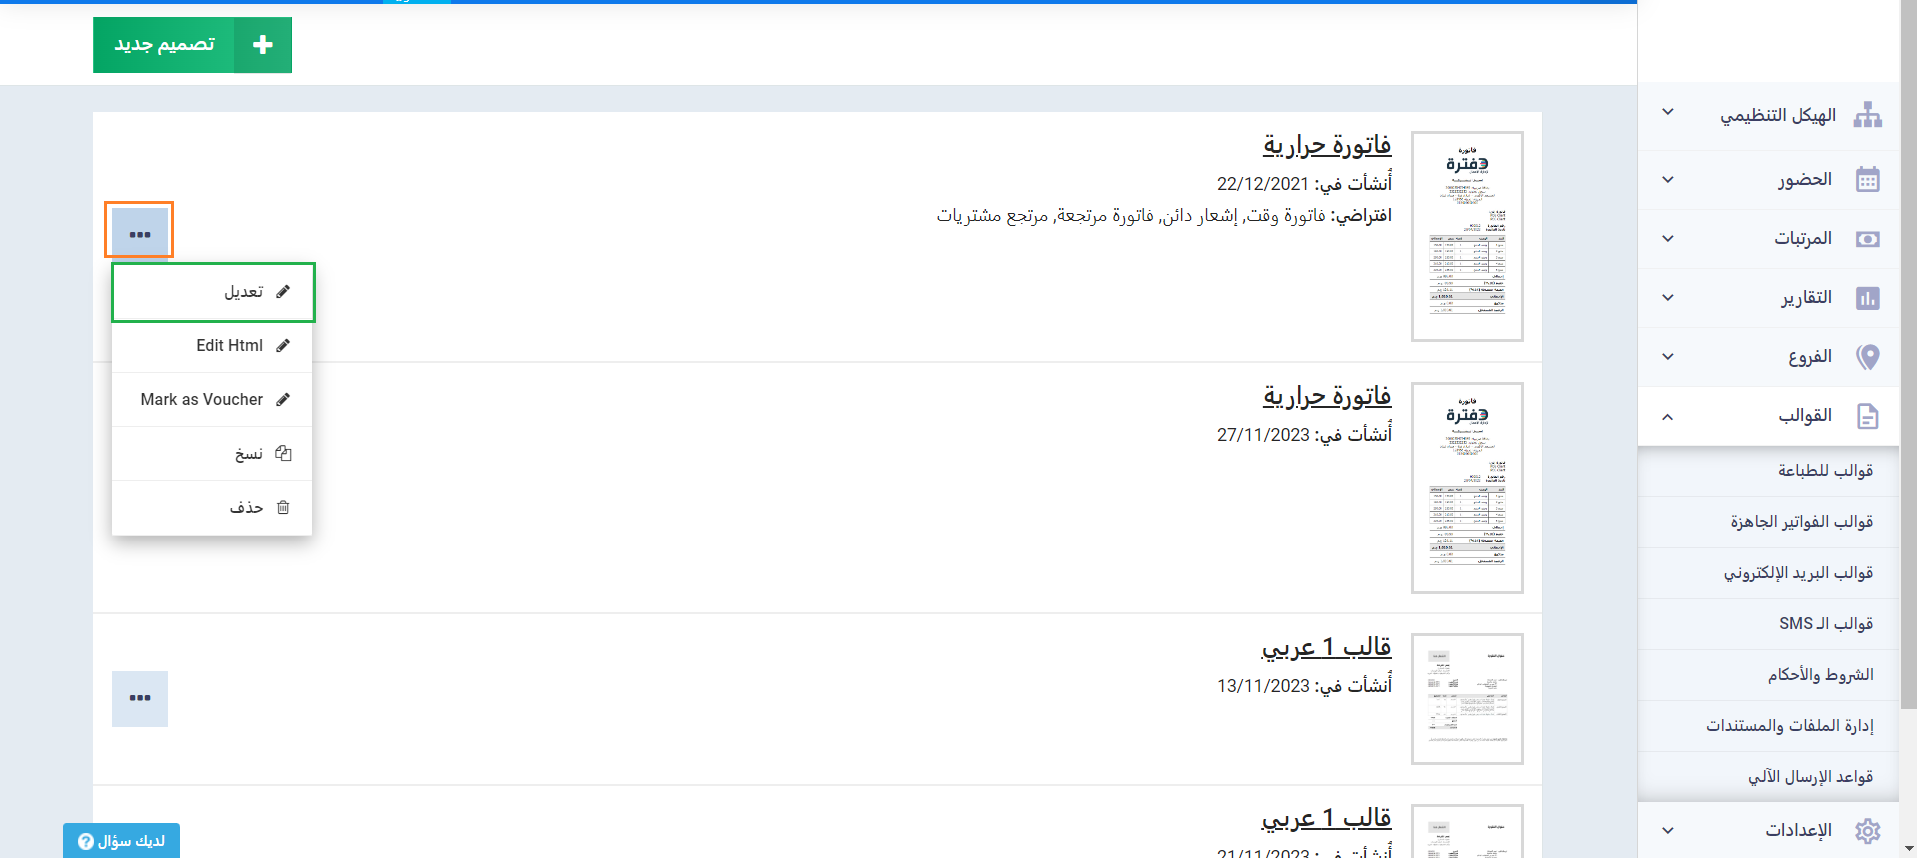The width and height of the screenshot is (1917, 858).
Task: Expand the الهيكل التنظيمي chevron
Action: tap(1668, 113)
